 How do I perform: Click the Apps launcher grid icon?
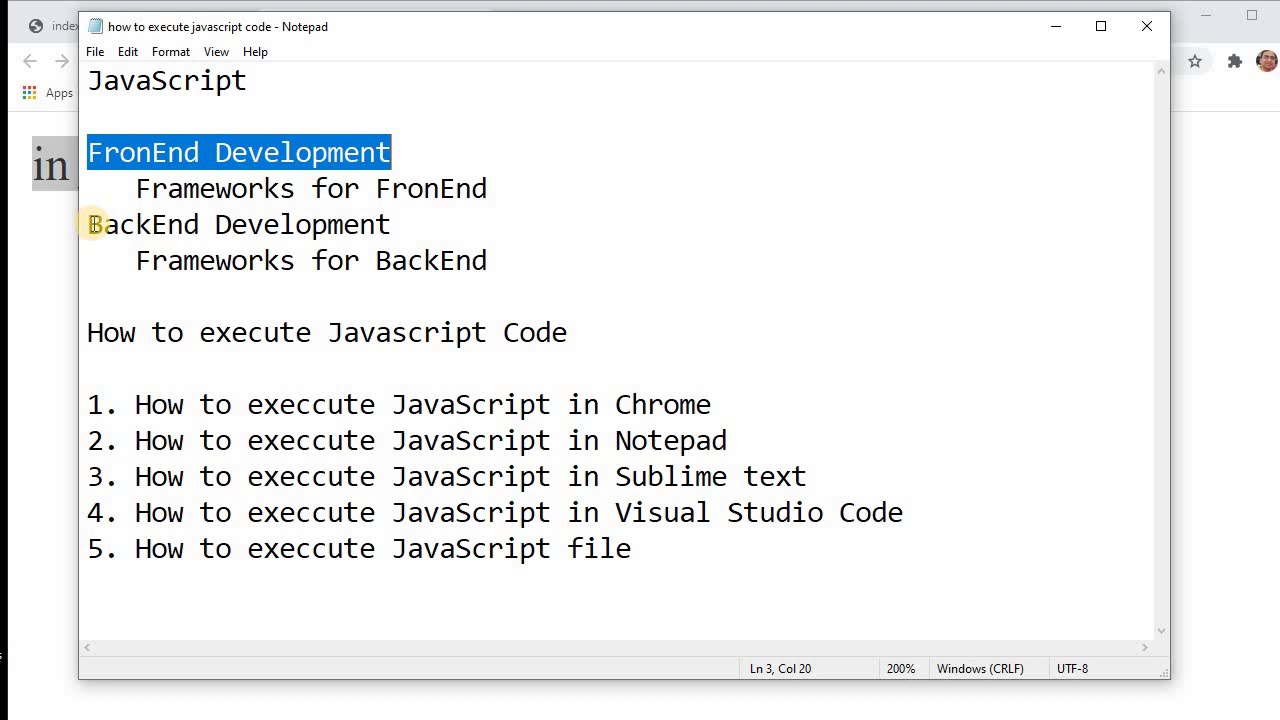(x=29, y=92)
